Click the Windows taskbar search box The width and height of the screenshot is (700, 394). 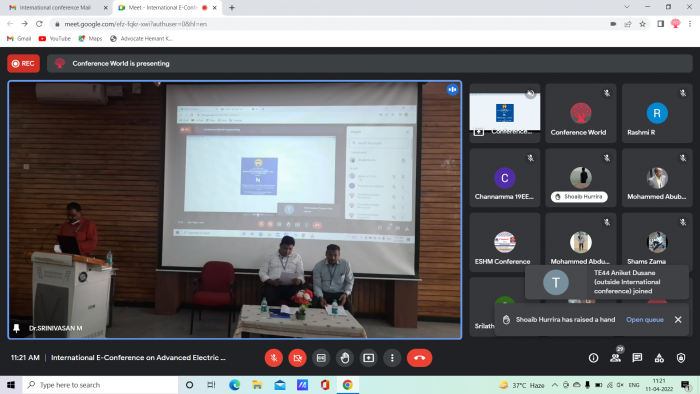point(100,385)
